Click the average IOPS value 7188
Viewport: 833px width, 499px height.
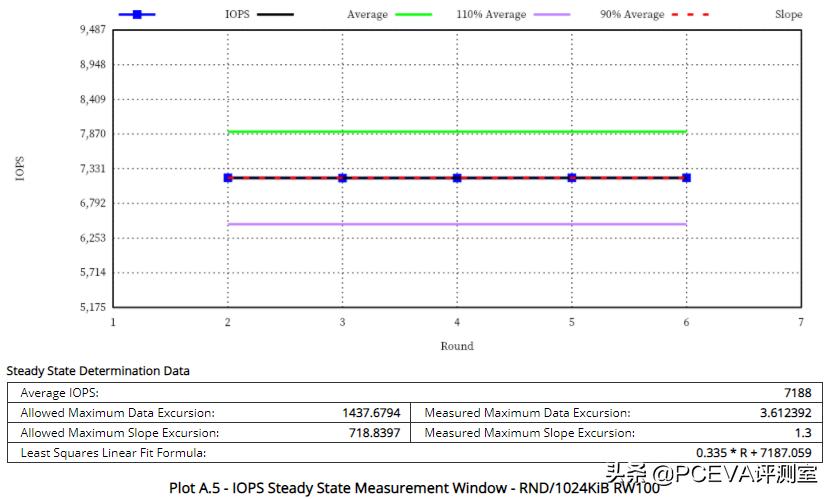click(x=798, y=393)
